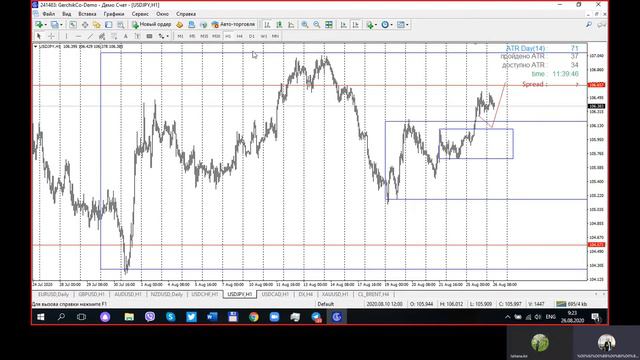
Task: Switch timeframe to W1
Action: 264,36
